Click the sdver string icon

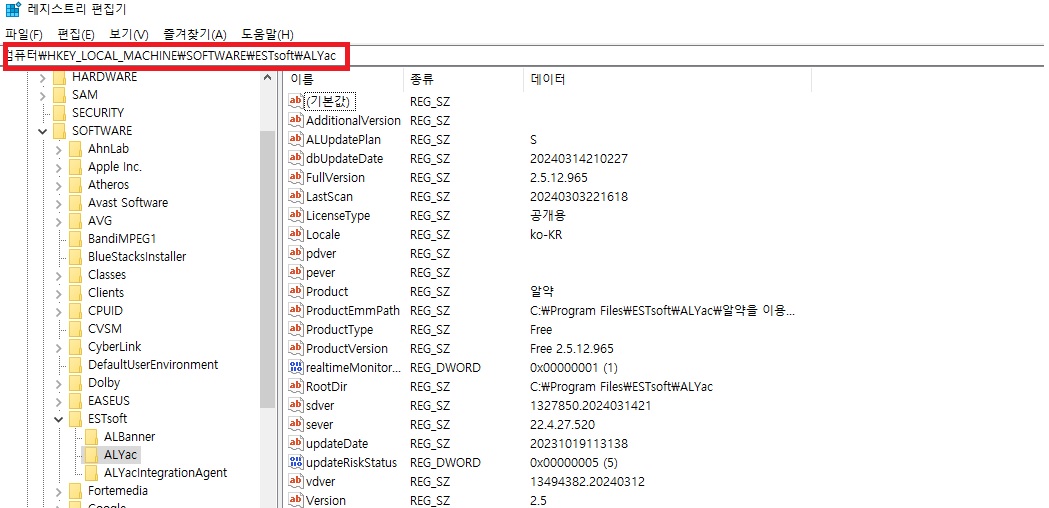pyautogui.click(x=296, y=406)
